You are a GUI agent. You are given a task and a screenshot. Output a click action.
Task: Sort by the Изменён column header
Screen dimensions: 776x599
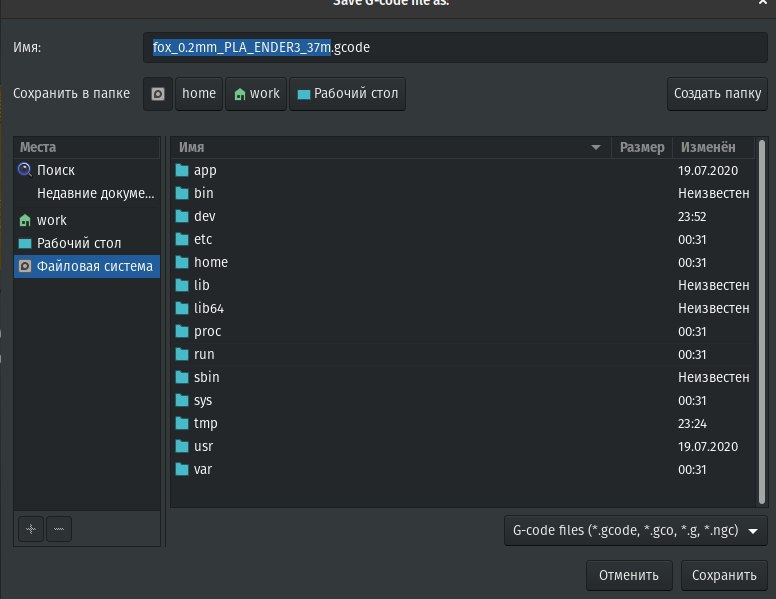pyautogui.click(x=713, y=148)
